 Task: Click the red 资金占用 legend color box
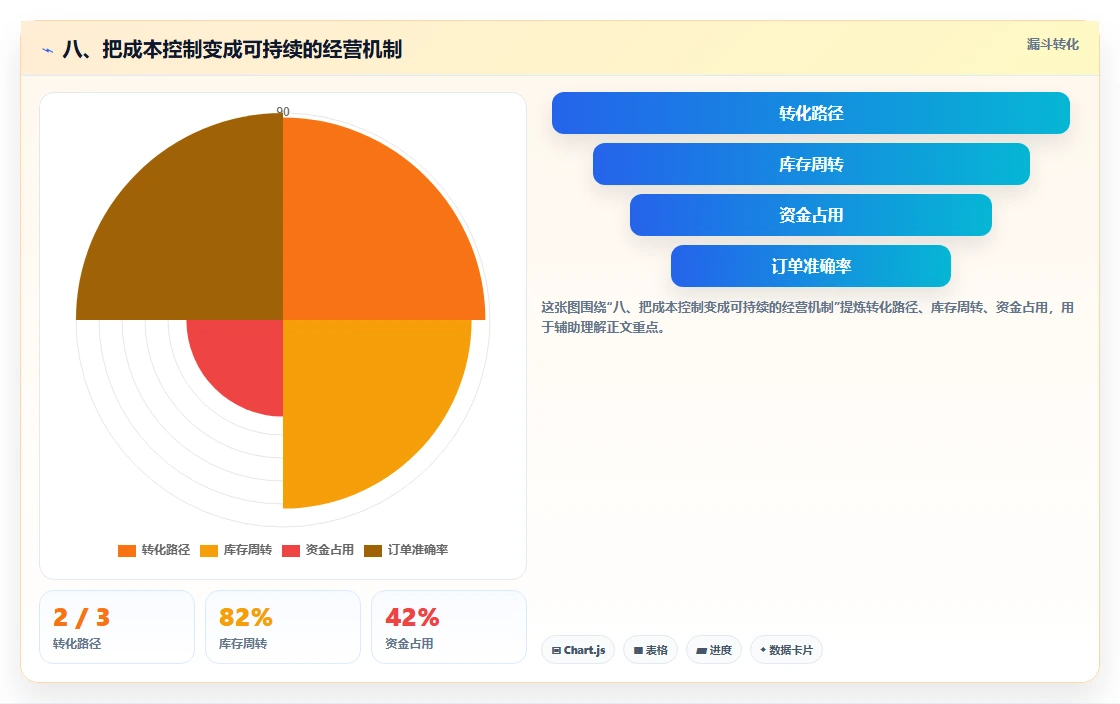tap(291, 550)
